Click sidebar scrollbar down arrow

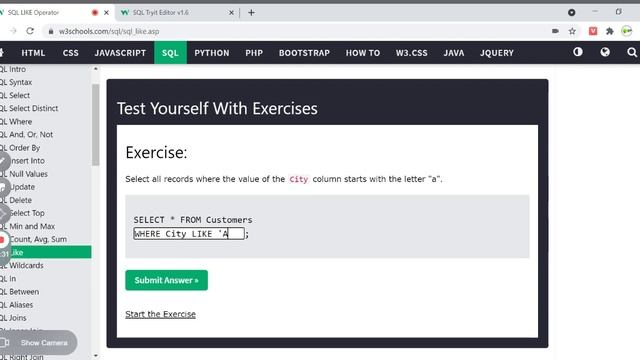96,356
